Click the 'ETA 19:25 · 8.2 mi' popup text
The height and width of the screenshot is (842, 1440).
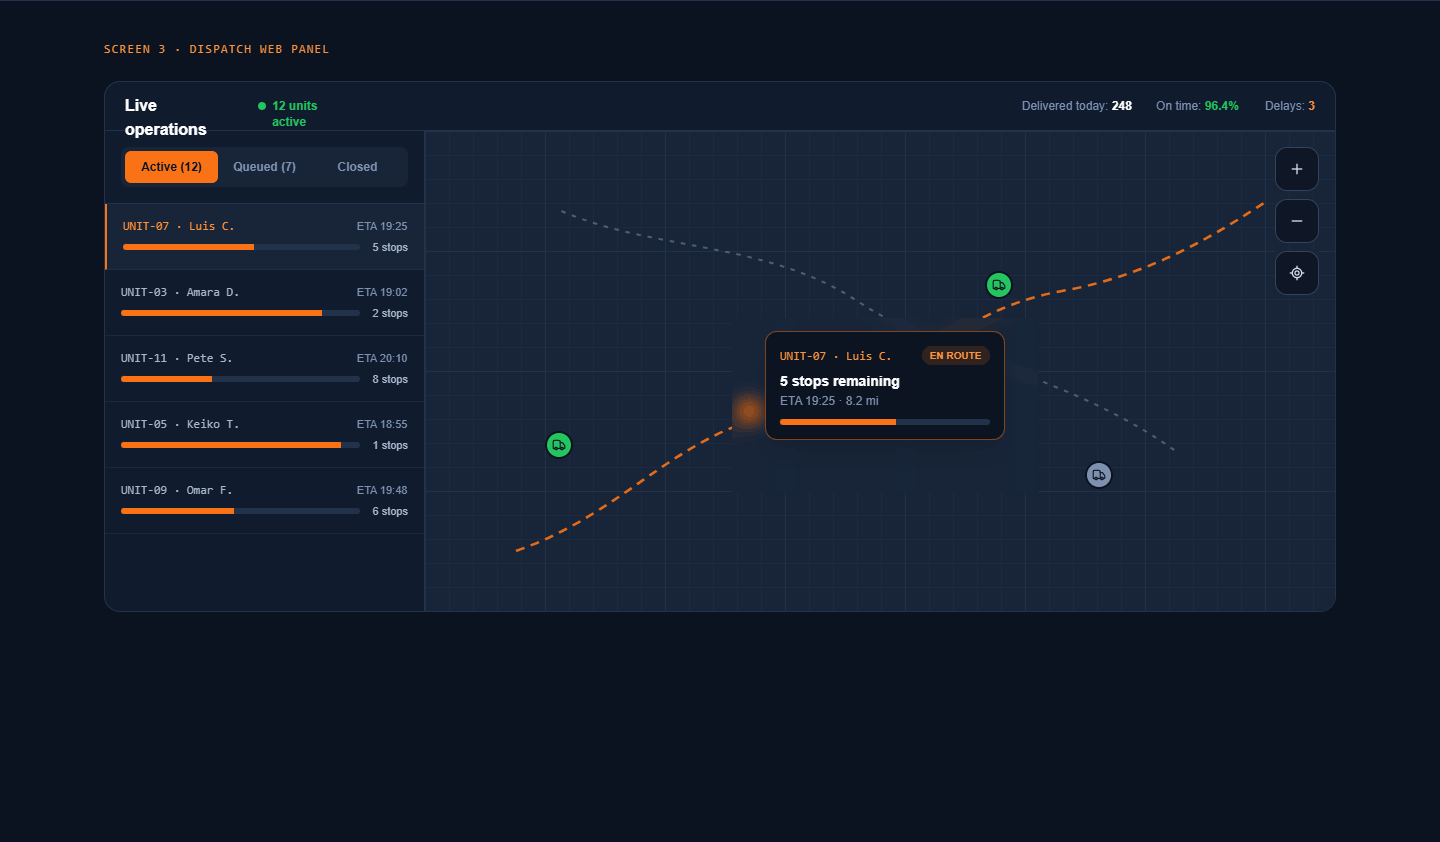point(829,401)
